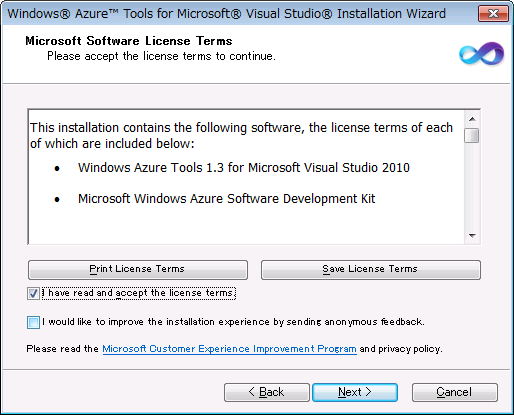Click Save License Terms button

coord(371,270)
